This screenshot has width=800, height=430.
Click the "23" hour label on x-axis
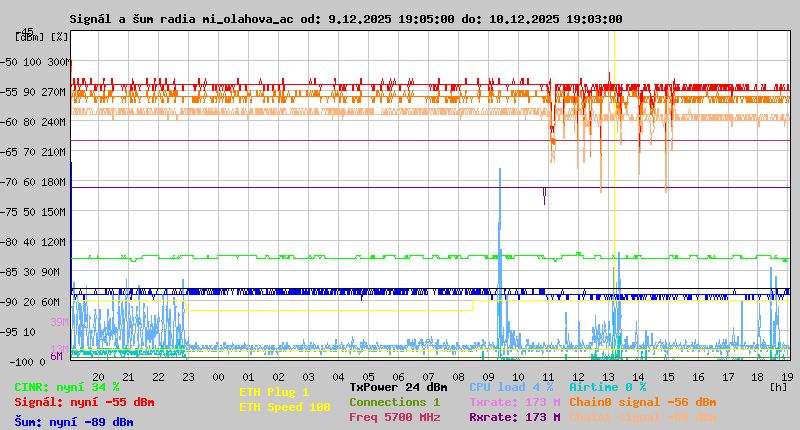click(189, 377)
